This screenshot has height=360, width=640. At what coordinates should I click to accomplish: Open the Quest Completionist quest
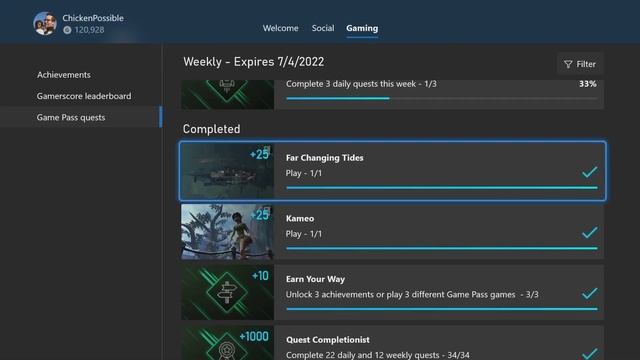pos(392,343)
